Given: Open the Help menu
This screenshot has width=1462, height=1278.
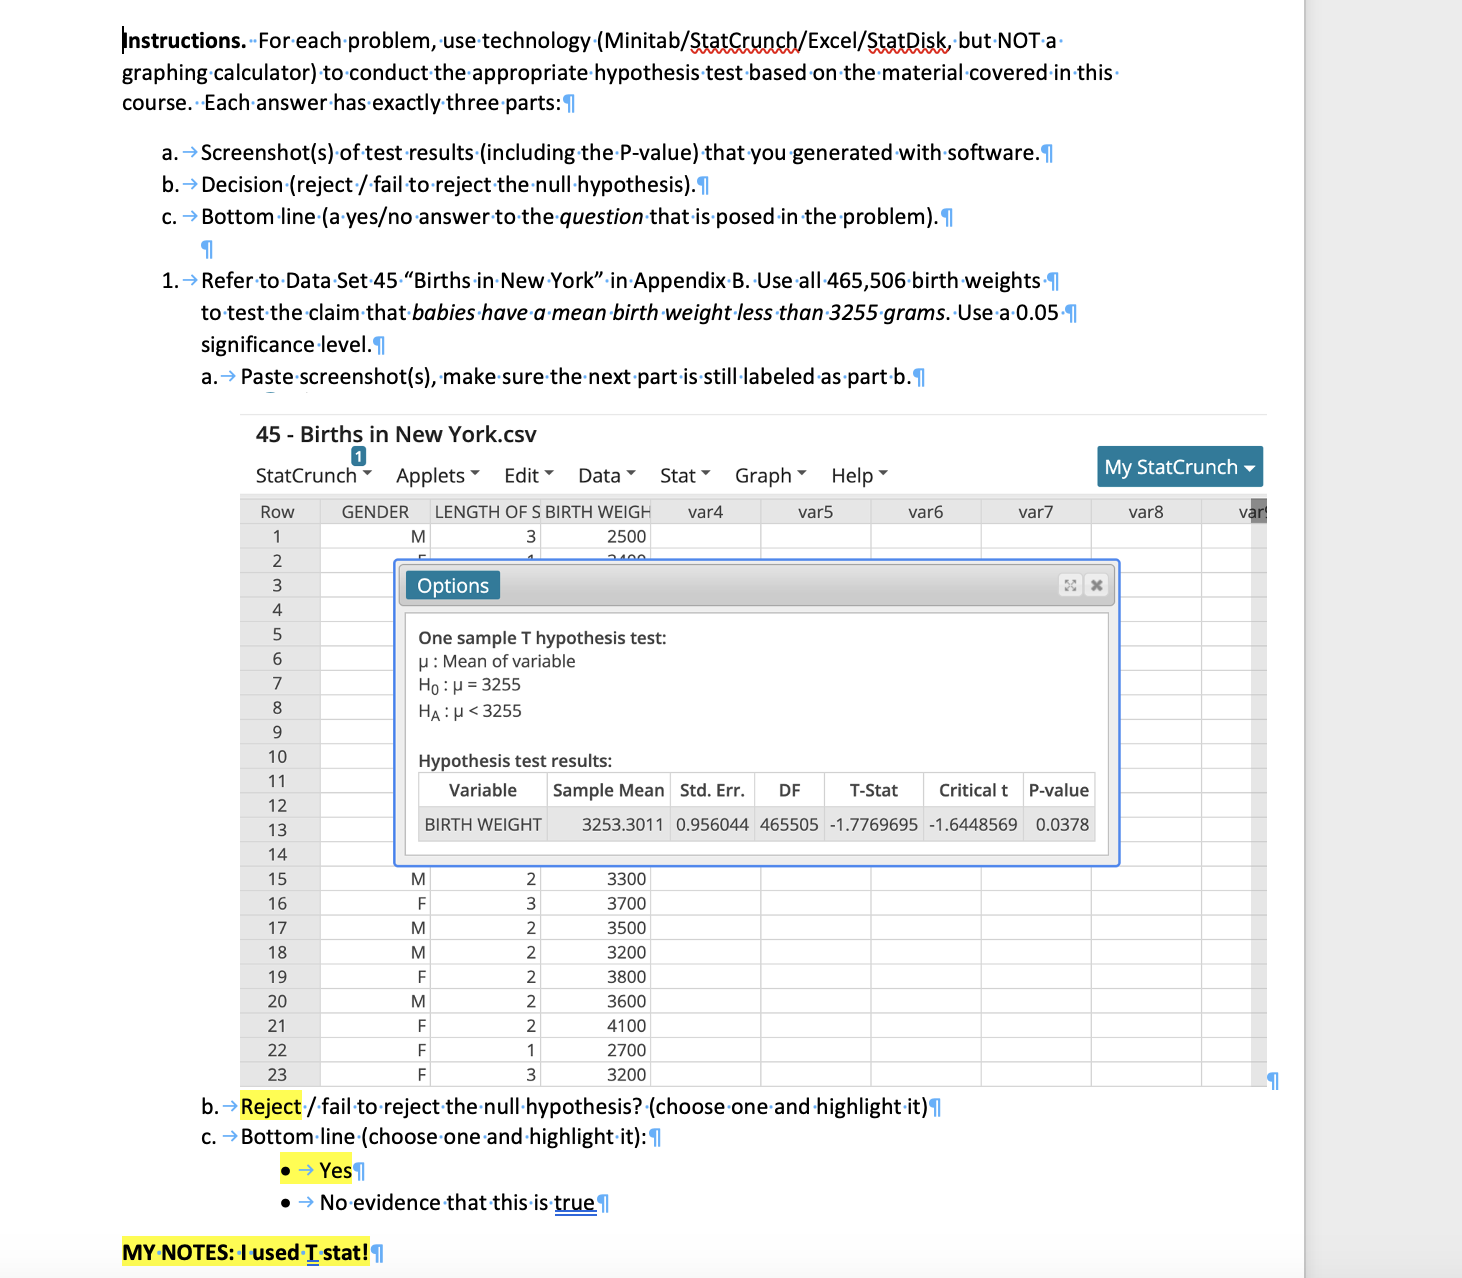Looking at the screenshot, I should click(856, 474).
